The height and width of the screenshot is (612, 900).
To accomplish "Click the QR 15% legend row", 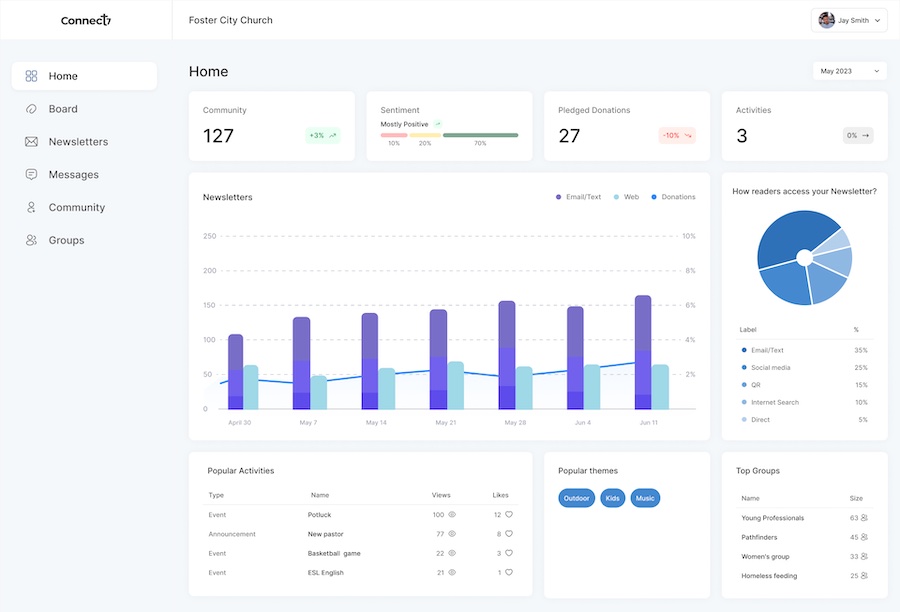I will tap(805, 385).
